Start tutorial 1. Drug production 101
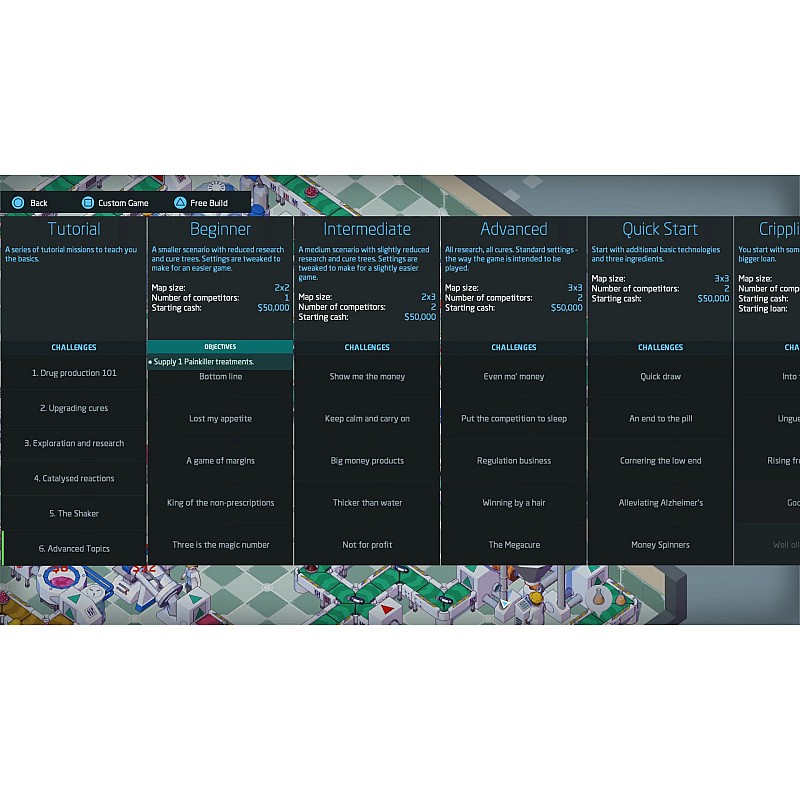800x800 pixels. pos(74,373)
